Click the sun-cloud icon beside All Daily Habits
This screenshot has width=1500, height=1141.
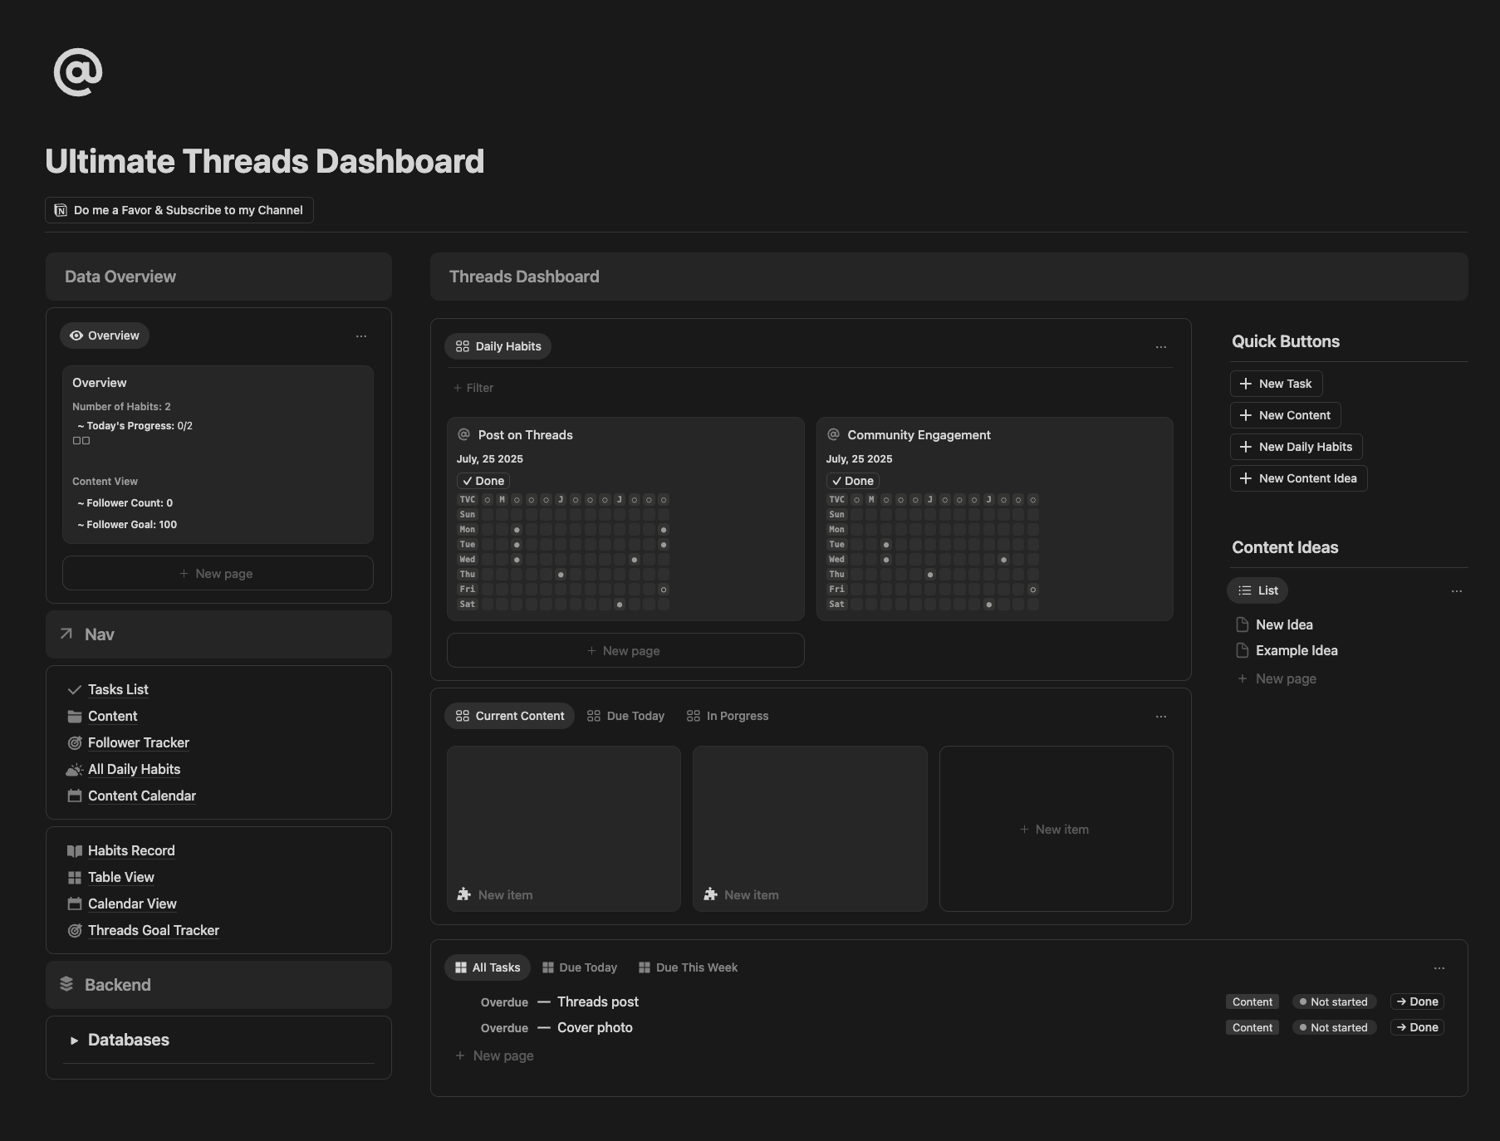click(x=74, y=769)
